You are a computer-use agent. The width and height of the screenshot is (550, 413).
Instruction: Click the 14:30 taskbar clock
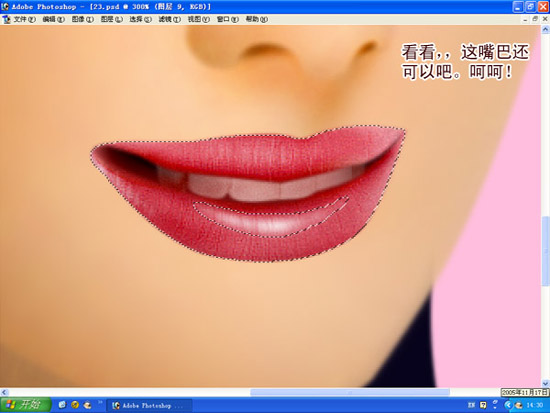pos(535,405)
